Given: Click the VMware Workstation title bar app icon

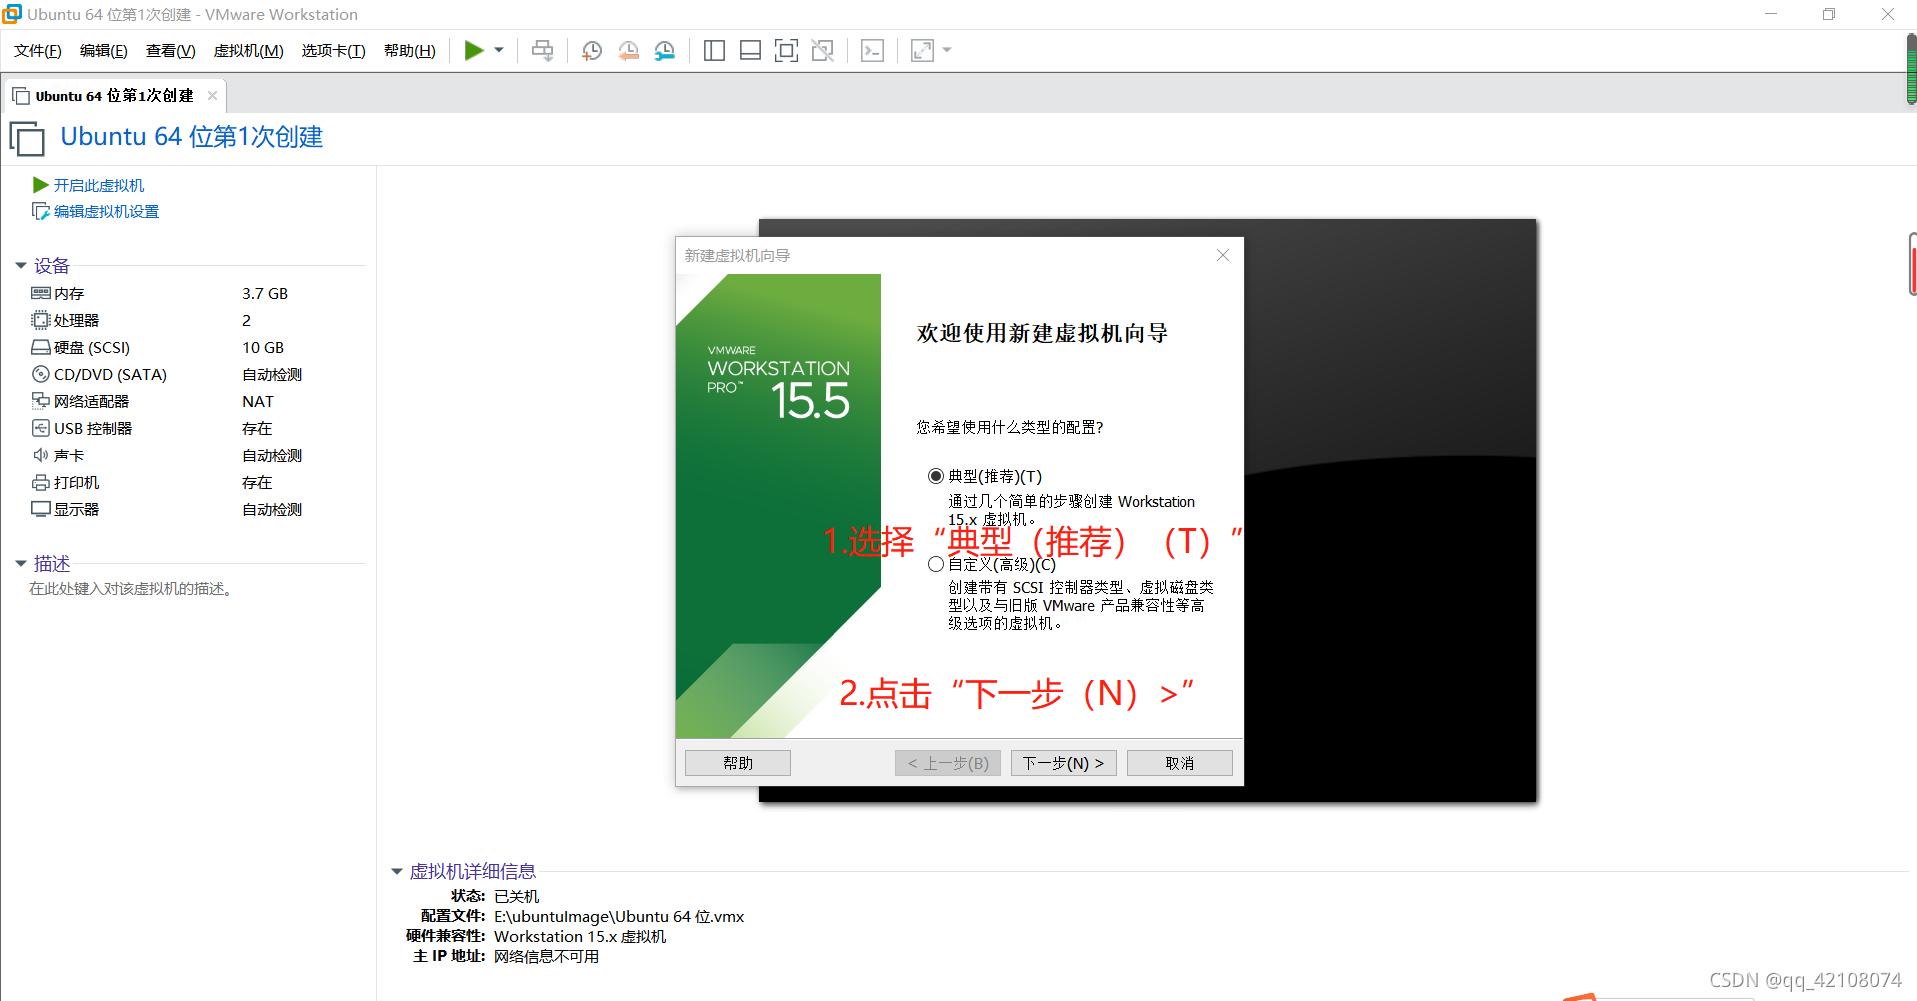Looking at the screenshot, I should click(x=12, y=14).
